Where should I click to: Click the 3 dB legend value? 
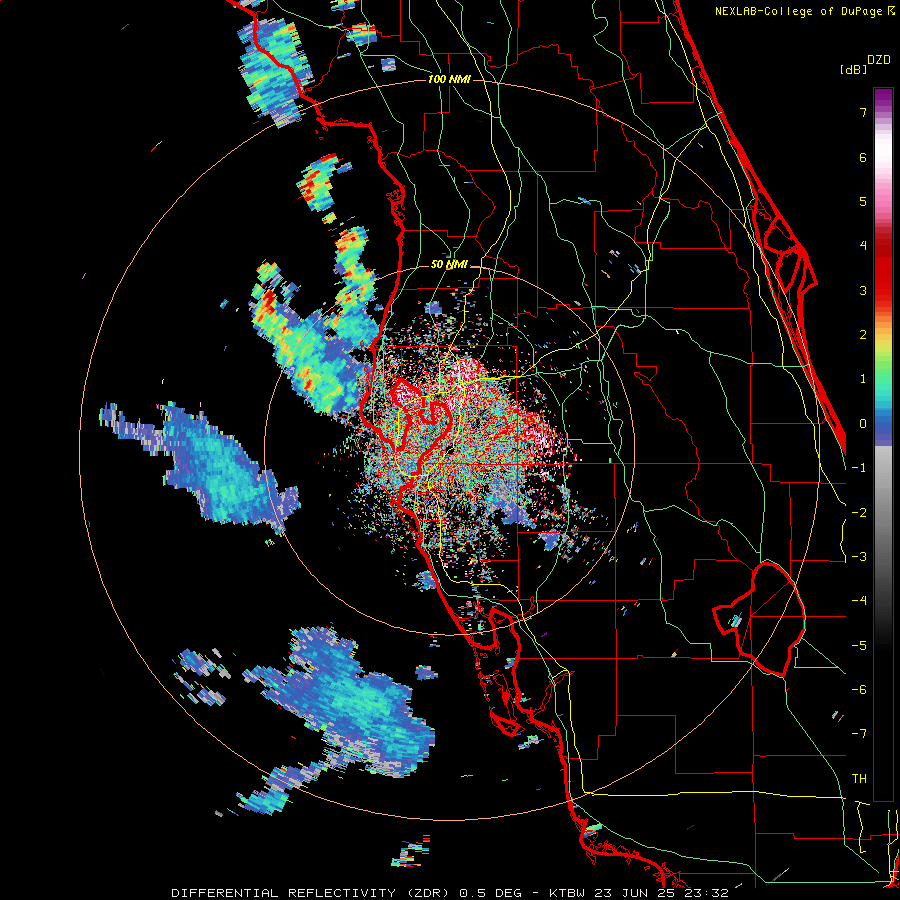pos(863,290)
